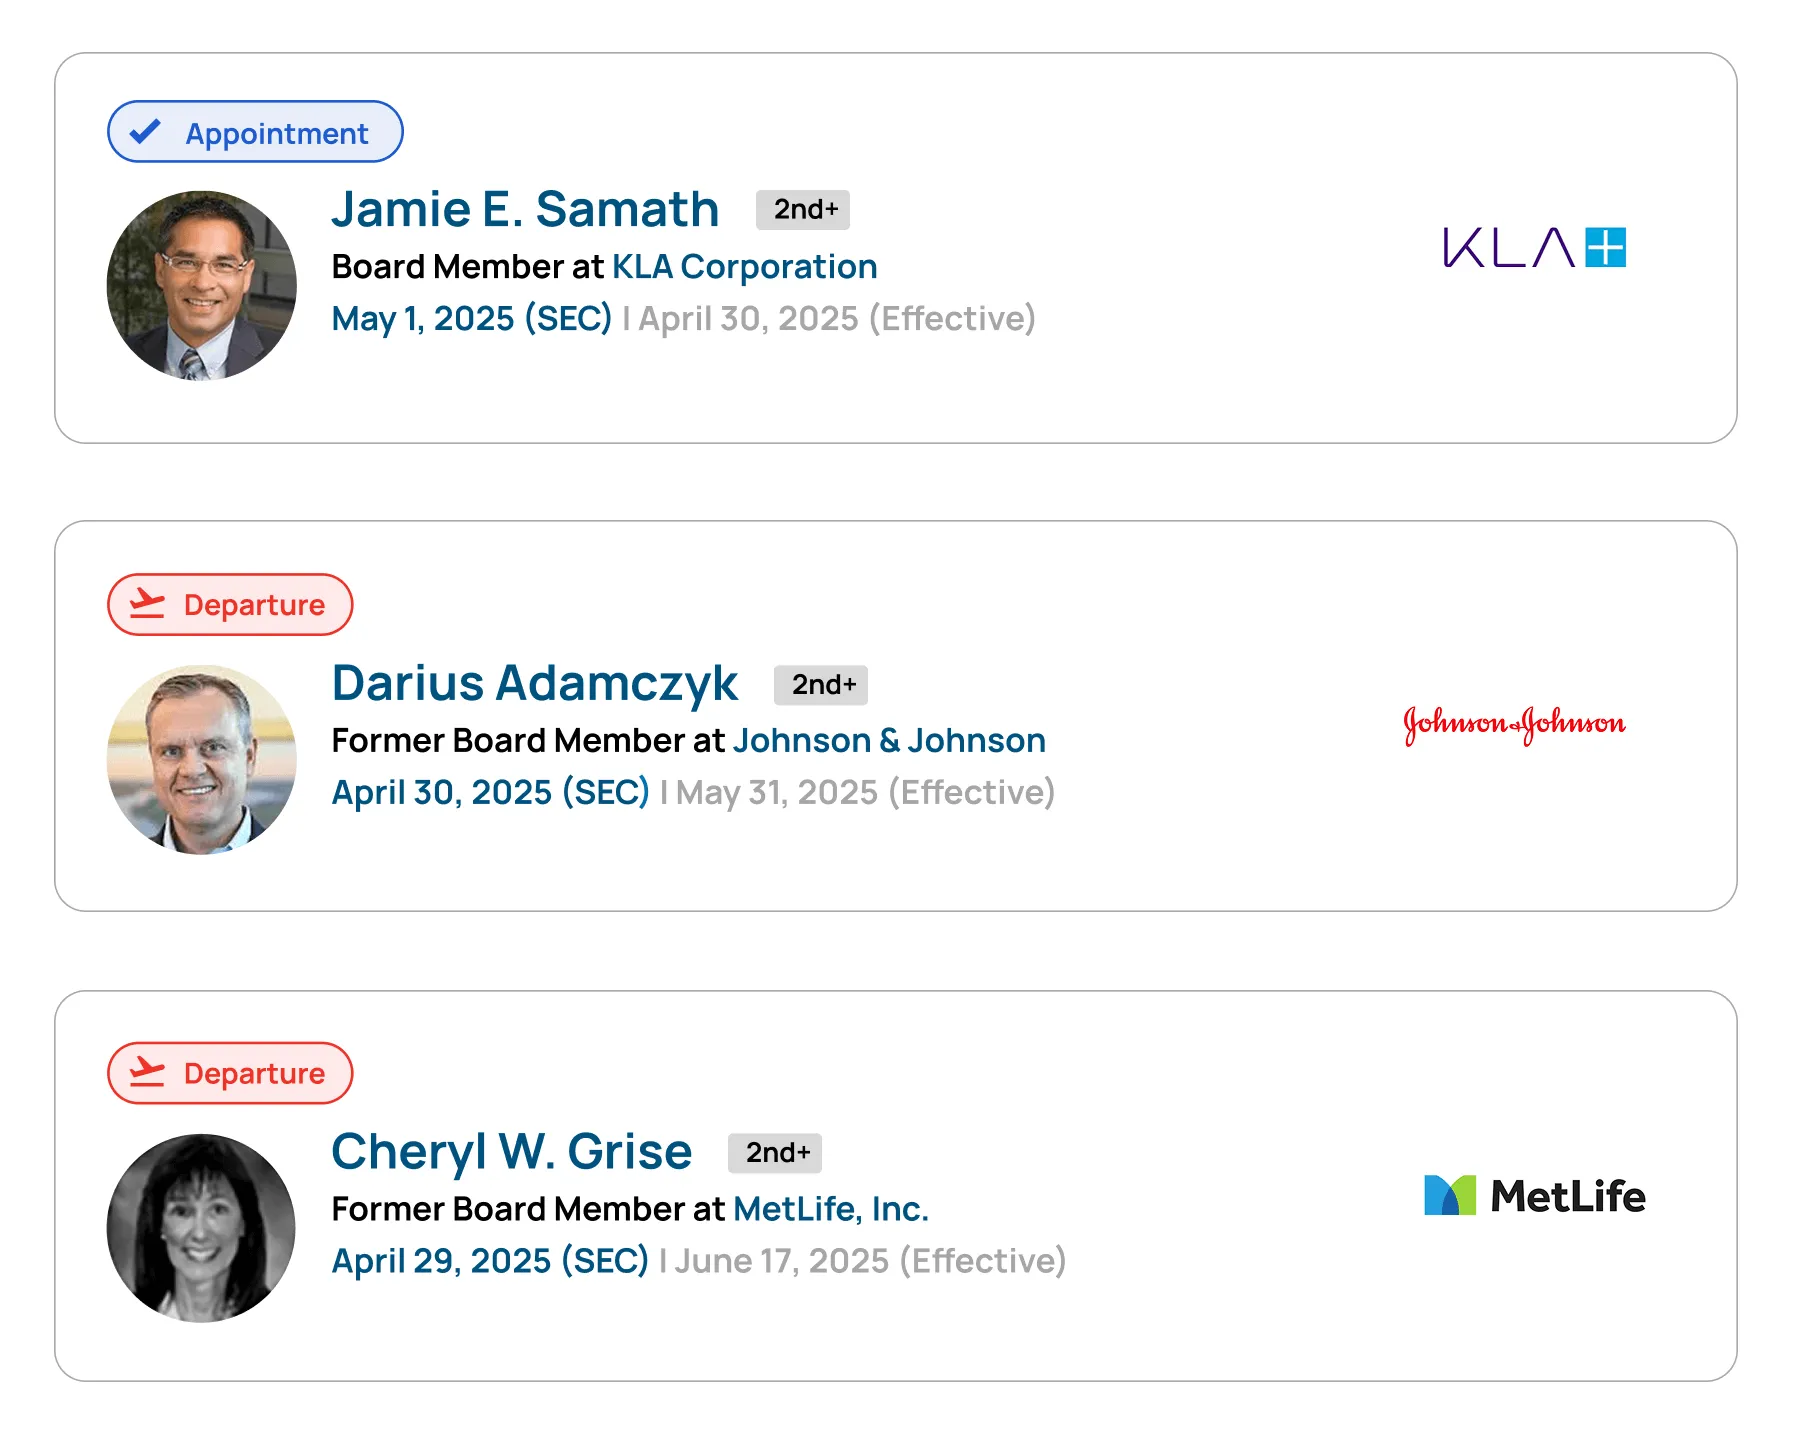Open the Cheryl W. Grise name link
The height and width of the screenshot is (1440, 1800).
511,1152
